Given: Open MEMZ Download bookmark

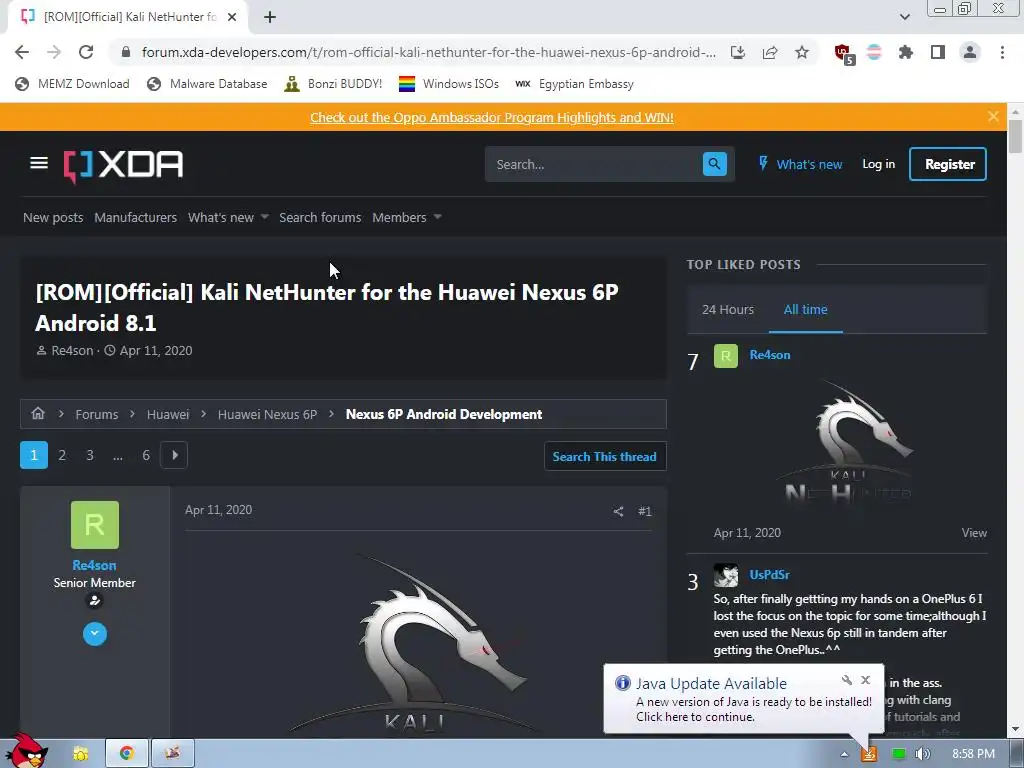Looking at the screenshot, I should 72,84.
